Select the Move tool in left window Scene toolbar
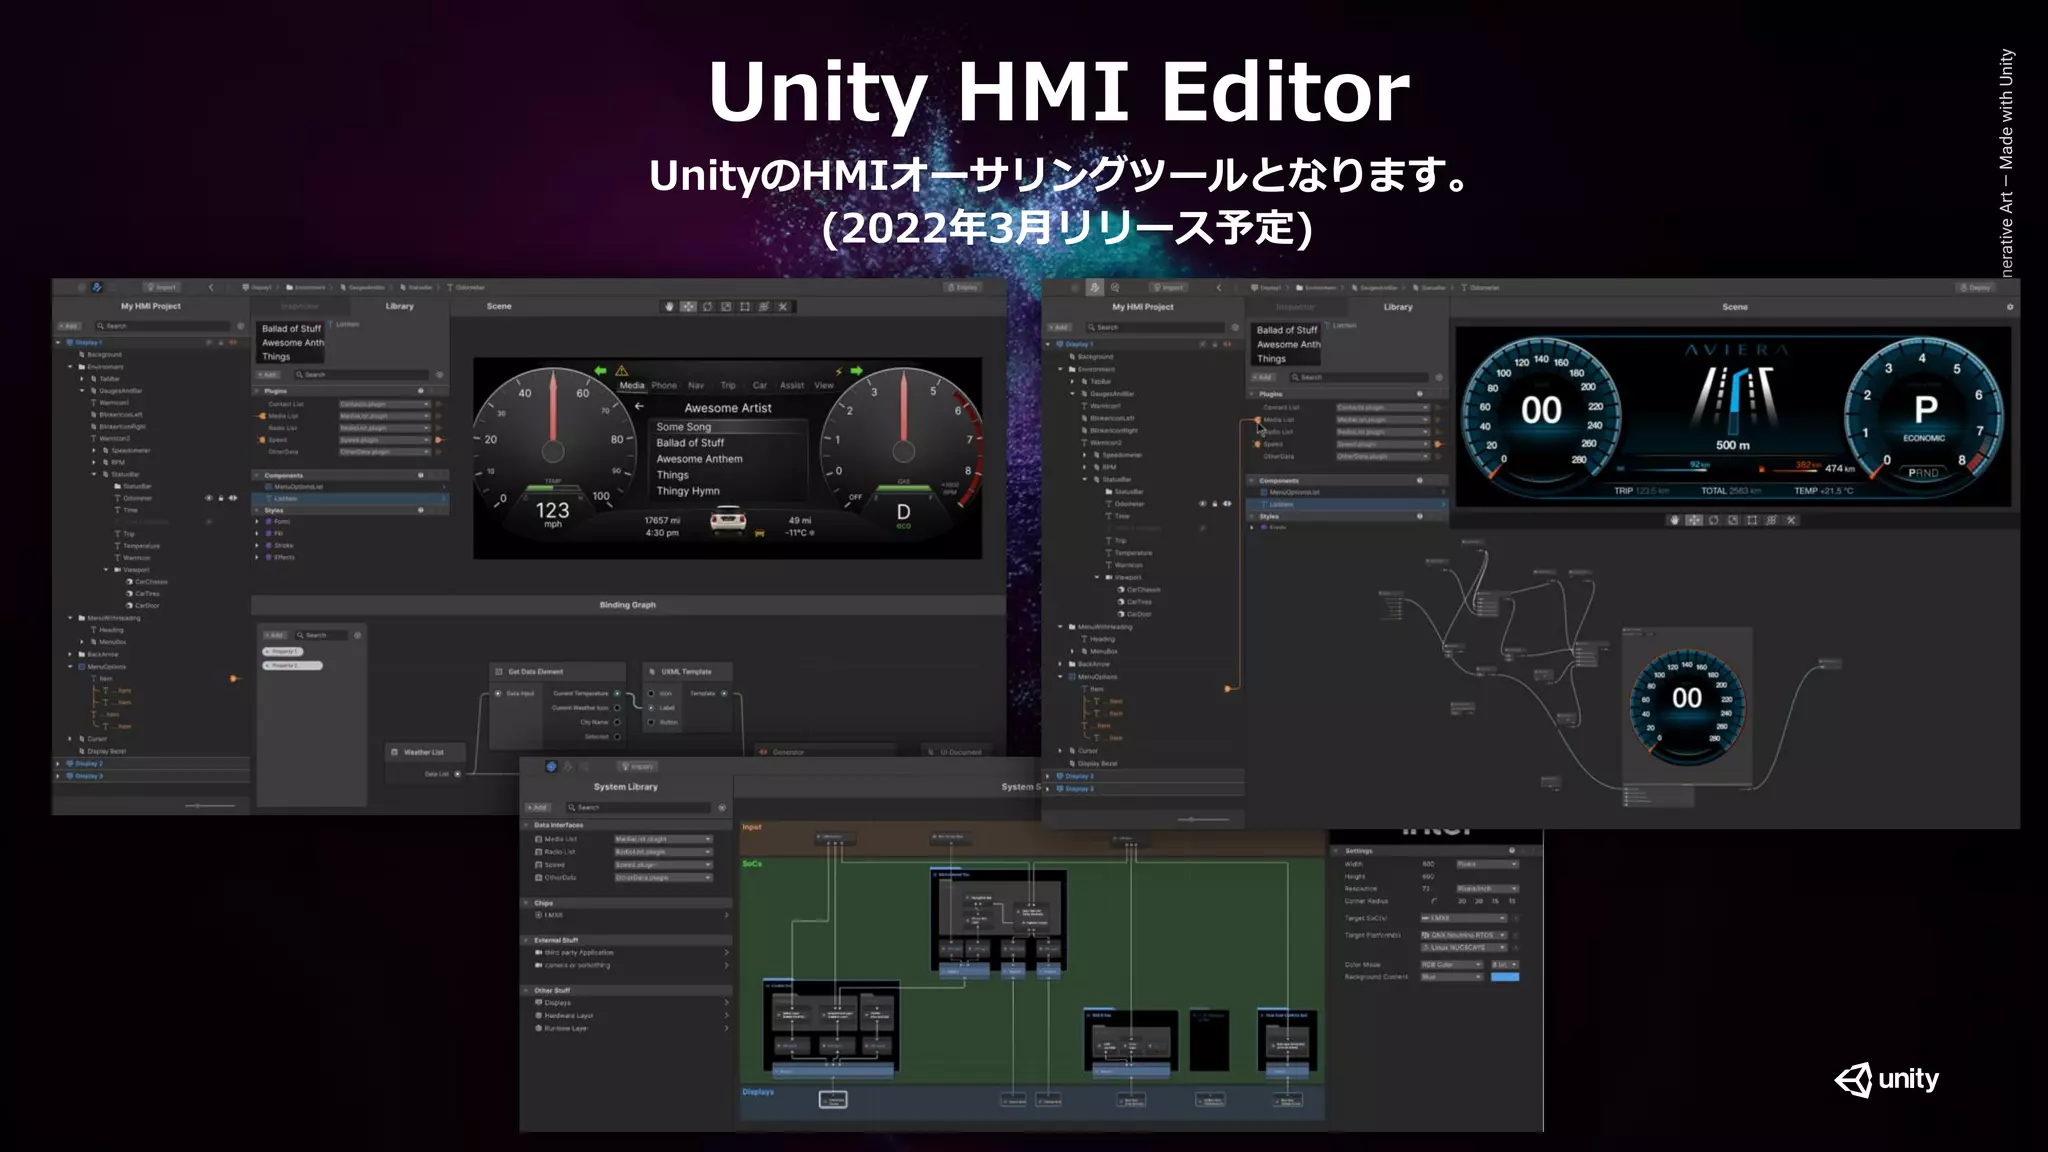Screen dimensions: 2048x1152 (x=688, y=307)
